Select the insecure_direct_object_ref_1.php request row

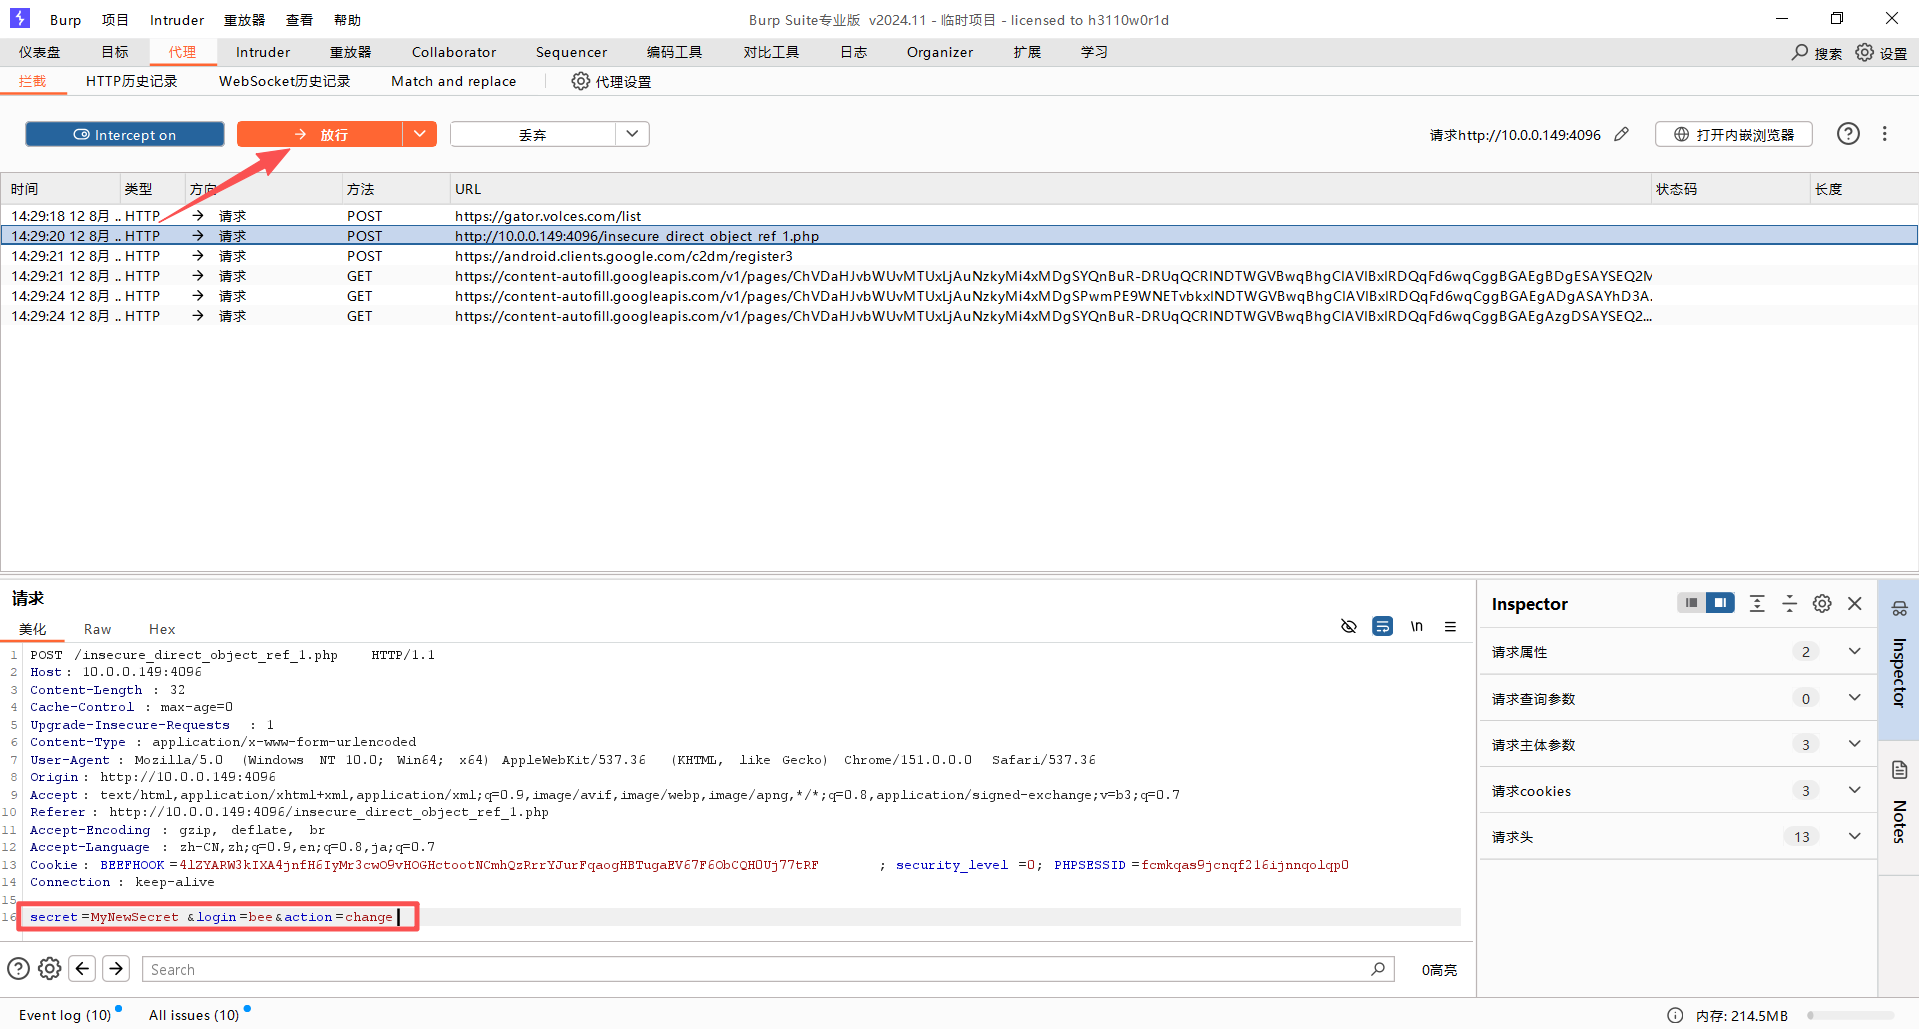[959, 236]
